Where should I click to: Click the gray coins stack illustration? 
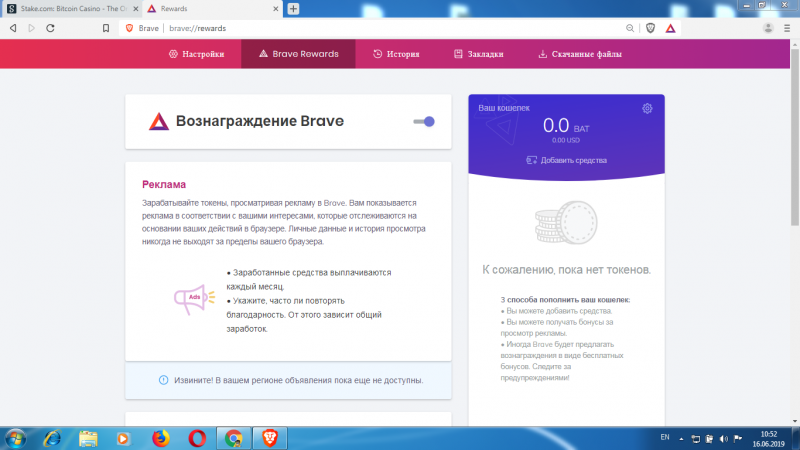[x=566, y=222]
